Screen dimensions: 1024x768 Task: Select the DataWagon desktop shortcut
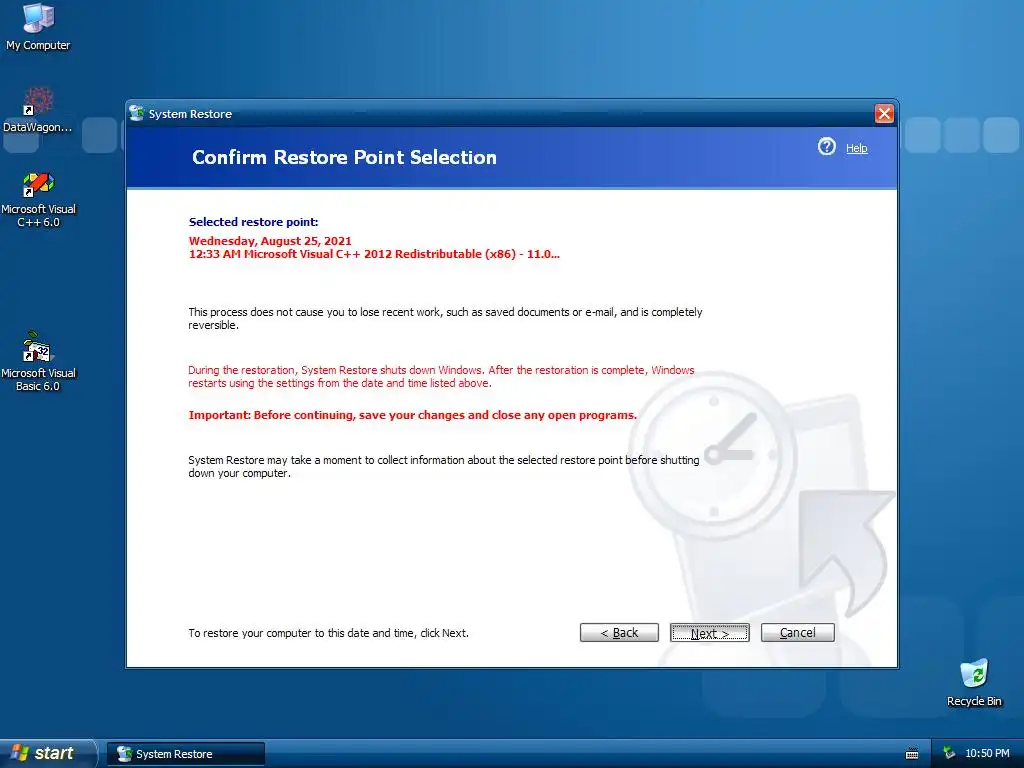[x=38, y=110]
